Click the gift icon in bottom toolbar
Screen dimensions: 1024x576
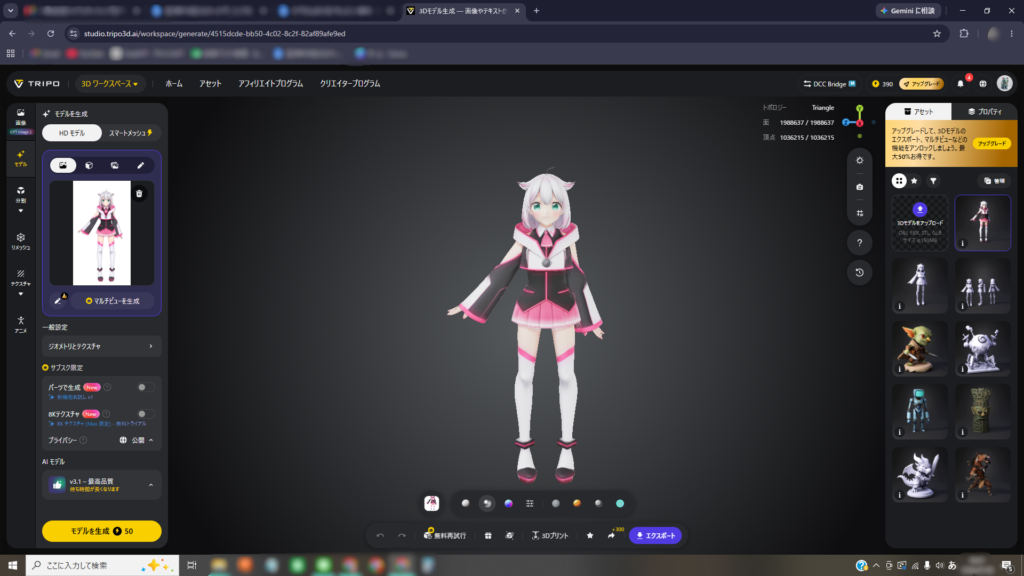click(x=488, y=536)
